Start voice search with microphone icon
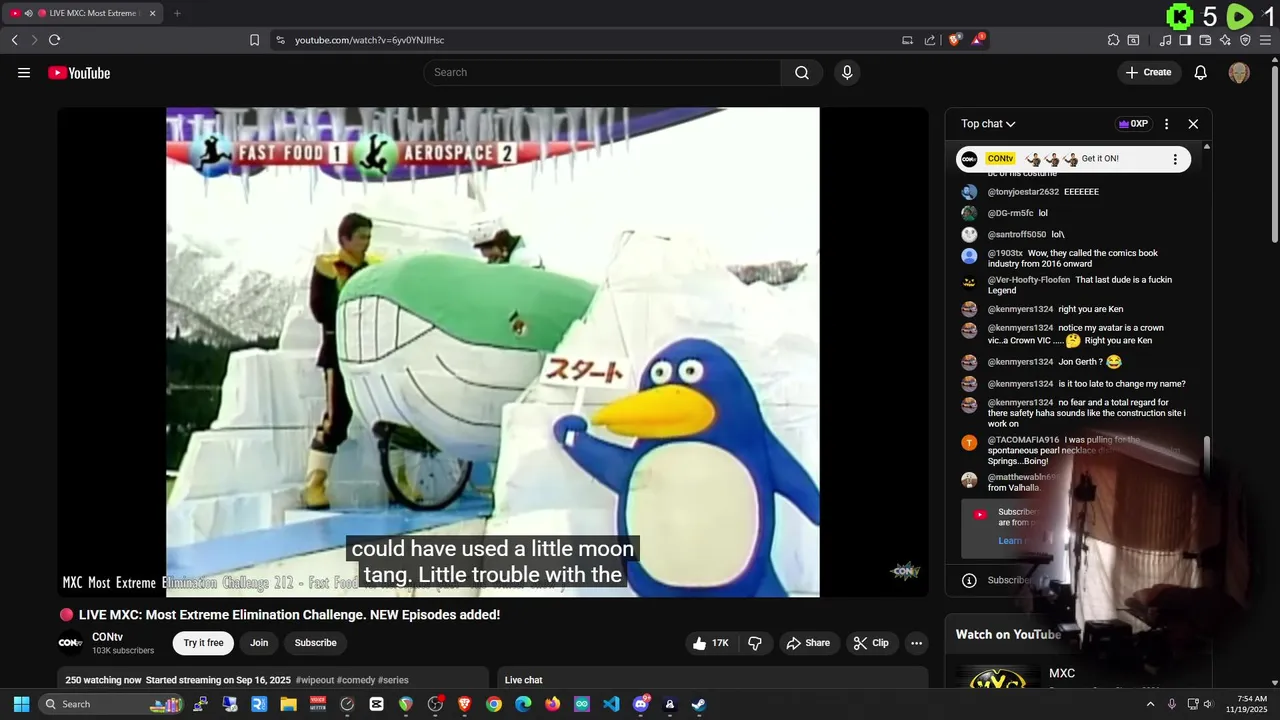1280x720 pixels. [x=847, y=72]
